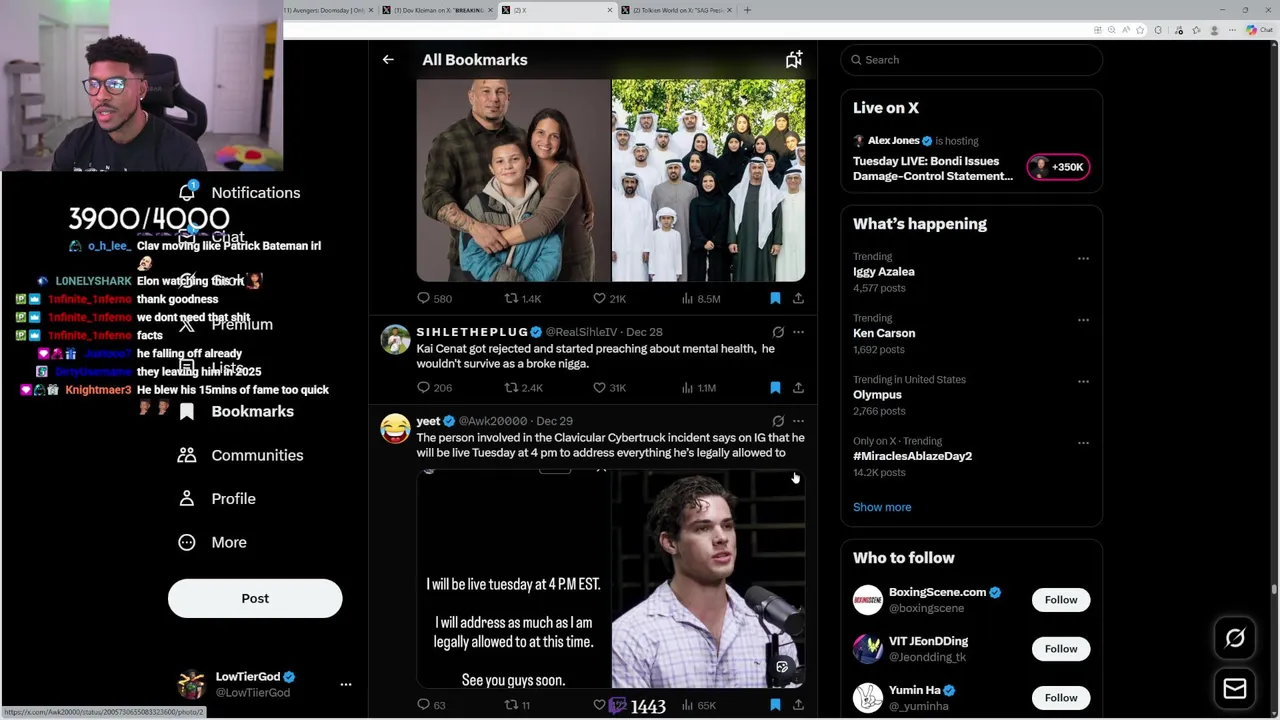Open the group in white robes photo

(708, 181)
